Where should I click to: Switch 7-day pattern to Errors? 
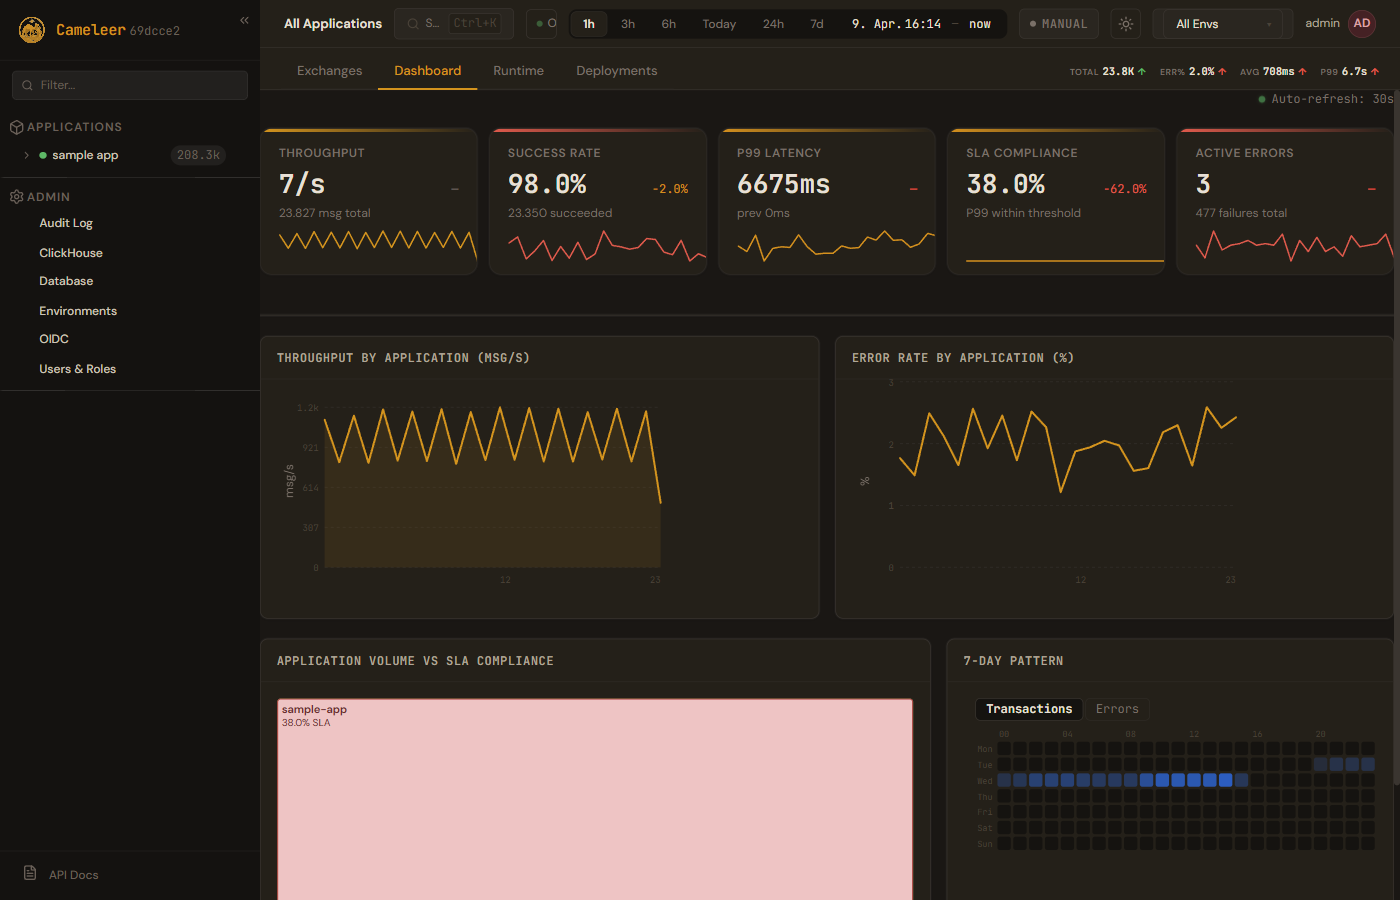point(1116,709)
